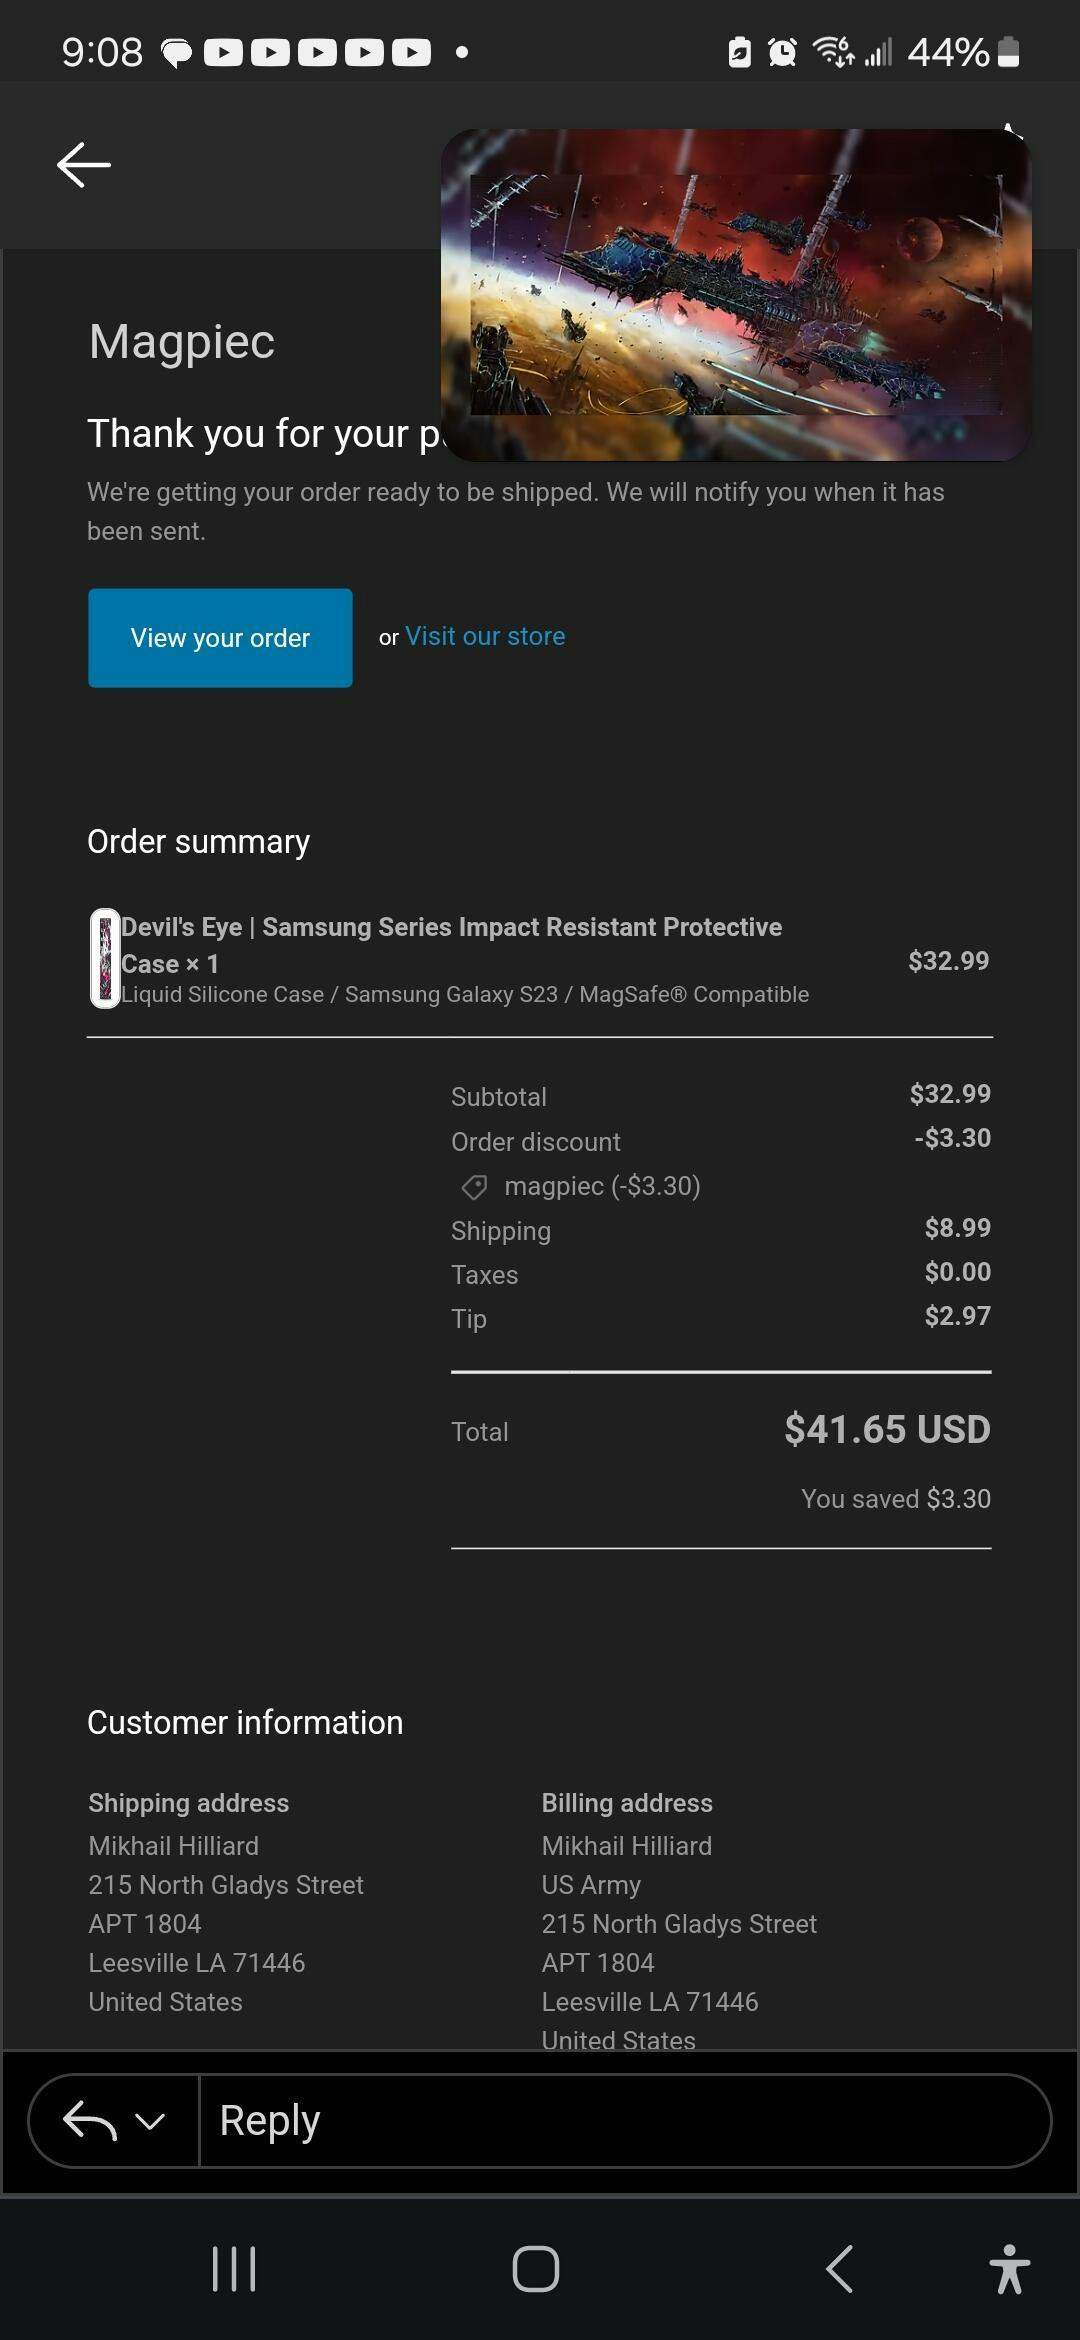The image size is (1080, 2340).
Task: Tap the reply arrow icon
Action: pos(89,2120)
